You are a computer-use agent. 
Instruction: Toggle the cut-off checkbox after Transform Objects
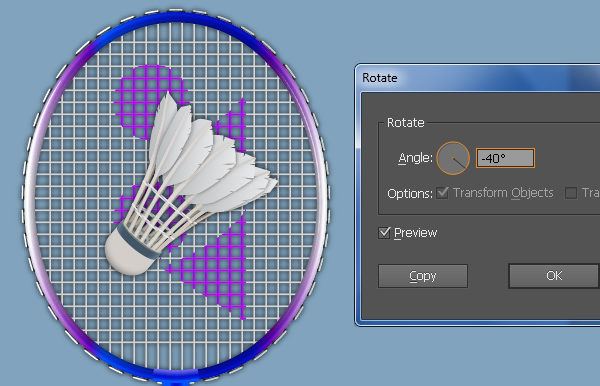(571, 193)
